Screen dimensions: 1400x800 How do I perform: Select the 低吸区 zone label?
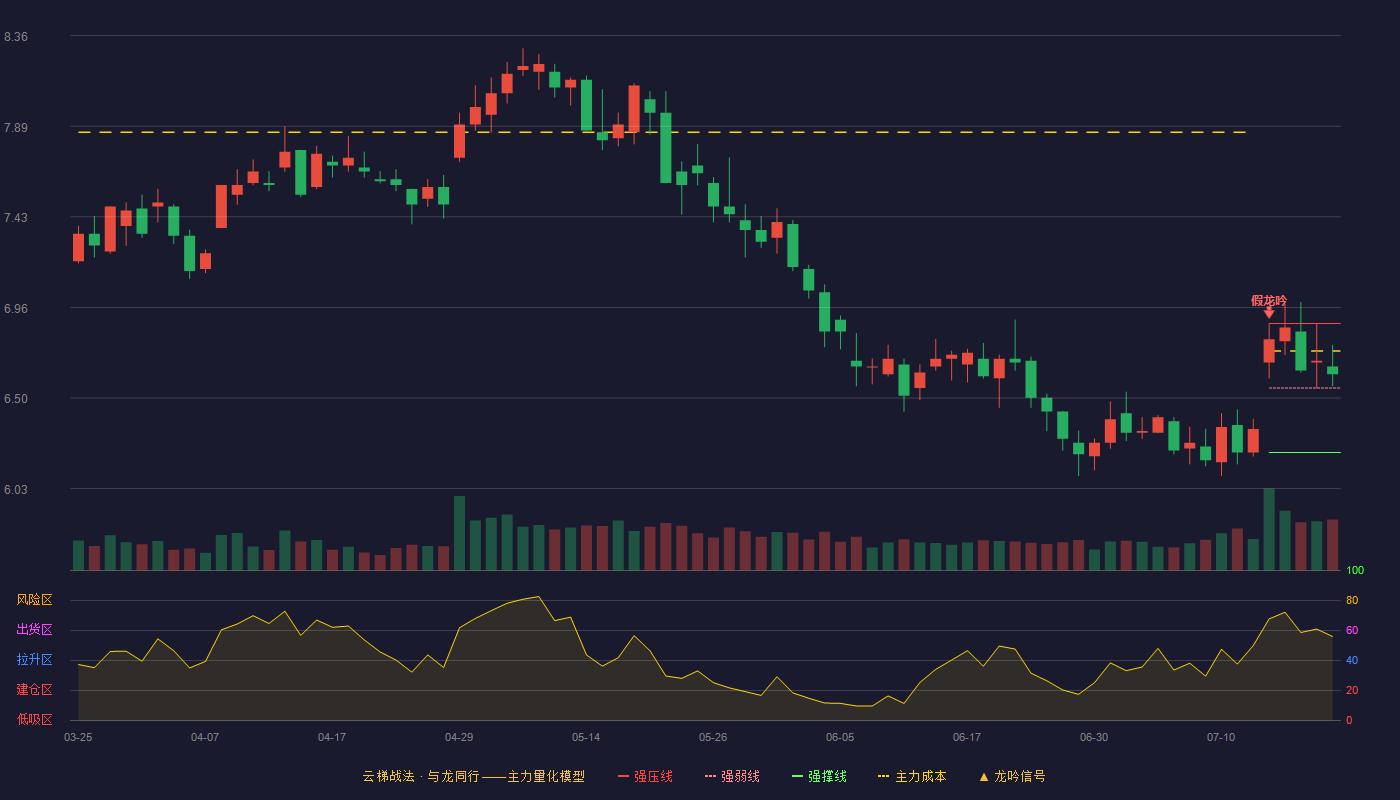click(35, 719)
